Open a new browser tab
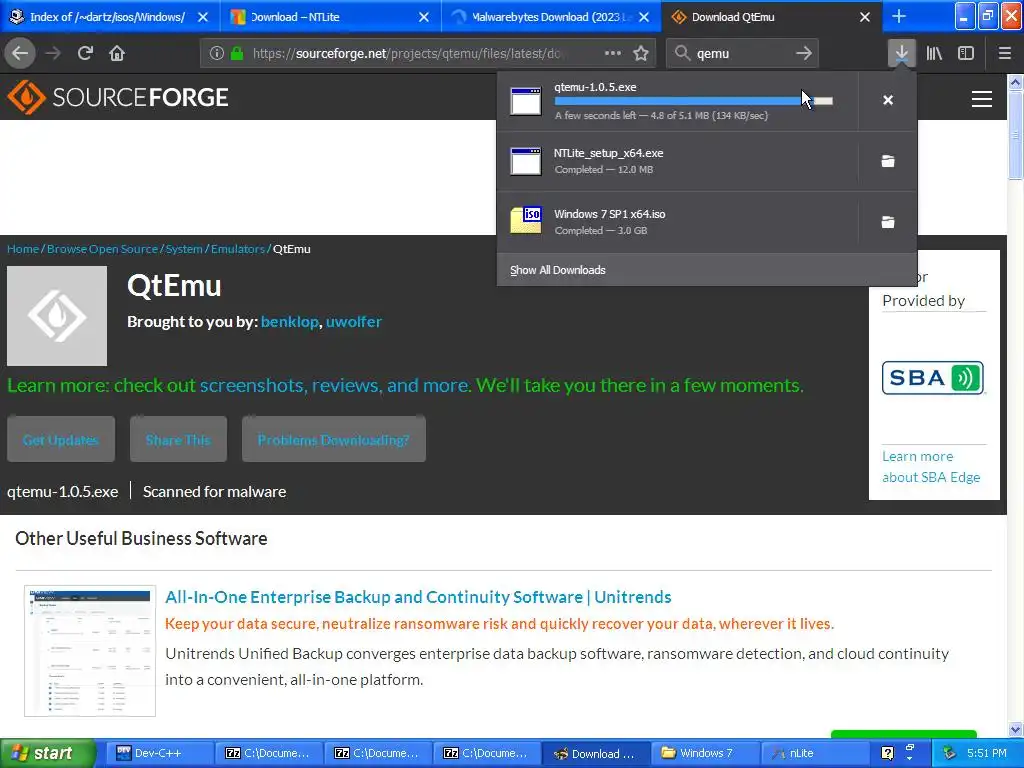Viewport: 1024px width, 768px height. (899, 16)
